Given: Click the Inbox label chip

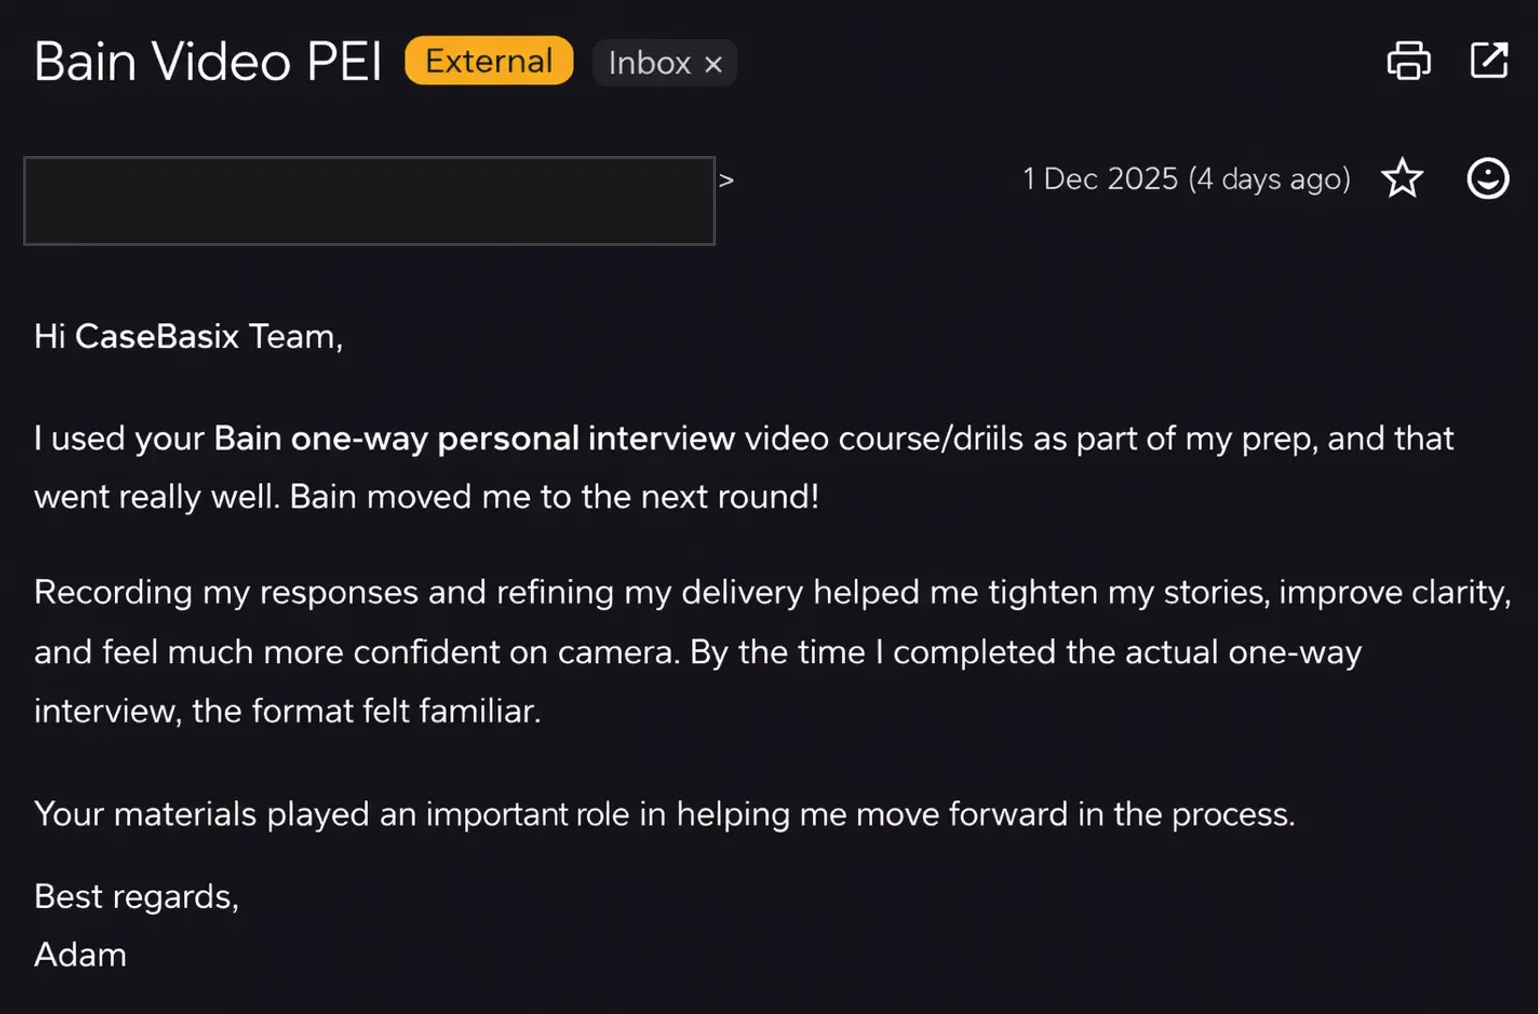Looking at the screenshot, I should tap(649, 63).
